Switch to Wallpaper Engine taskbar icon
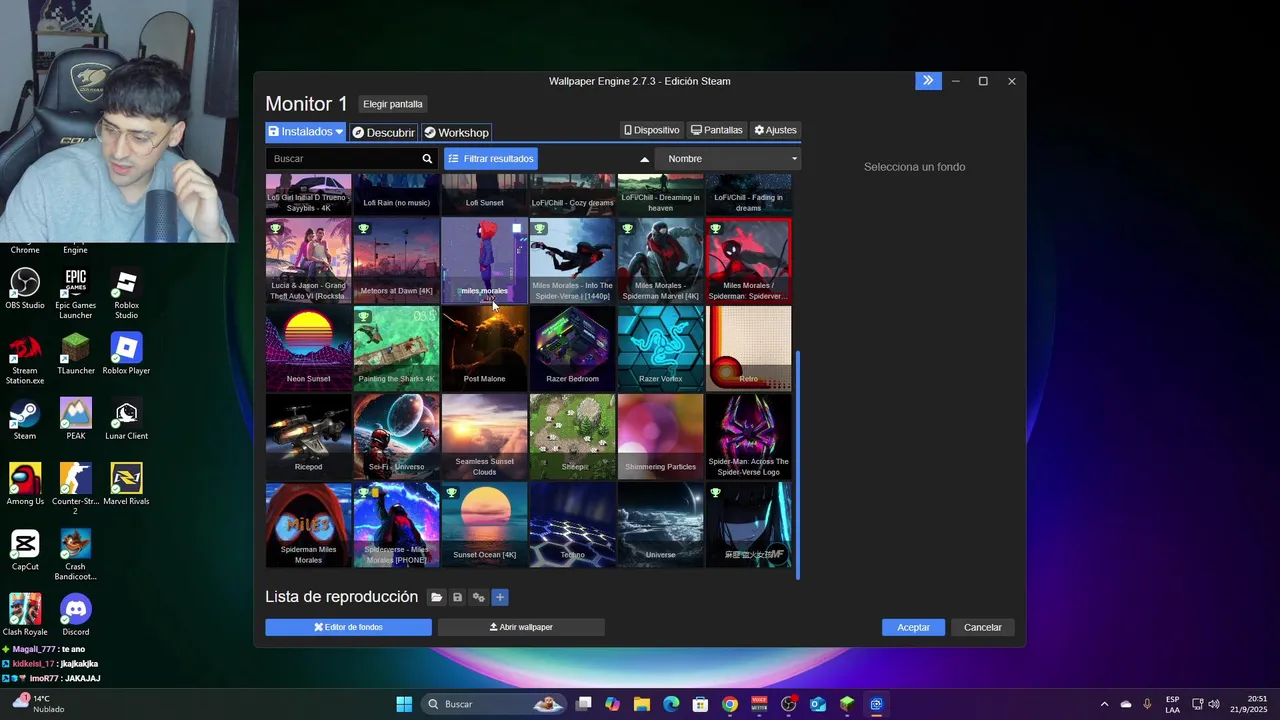 876,704
